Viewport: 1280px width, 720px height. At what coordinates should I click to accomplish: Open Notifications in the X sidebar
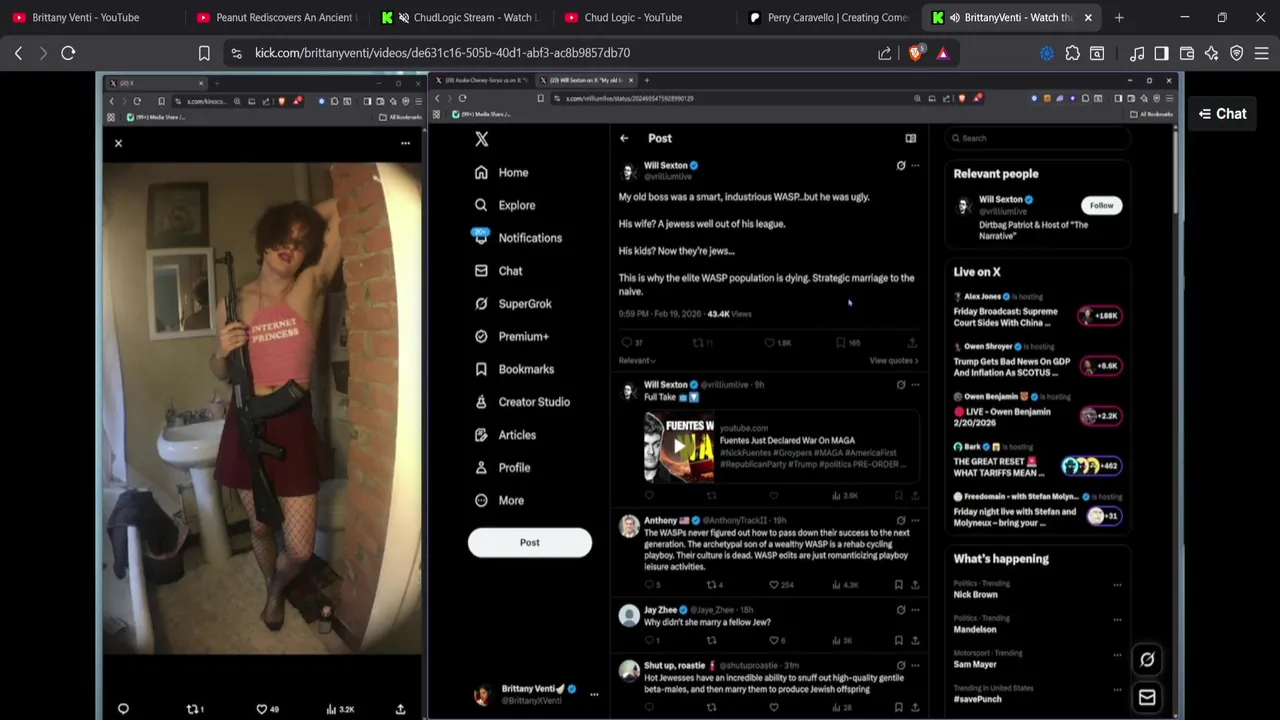tap(518, 238)
